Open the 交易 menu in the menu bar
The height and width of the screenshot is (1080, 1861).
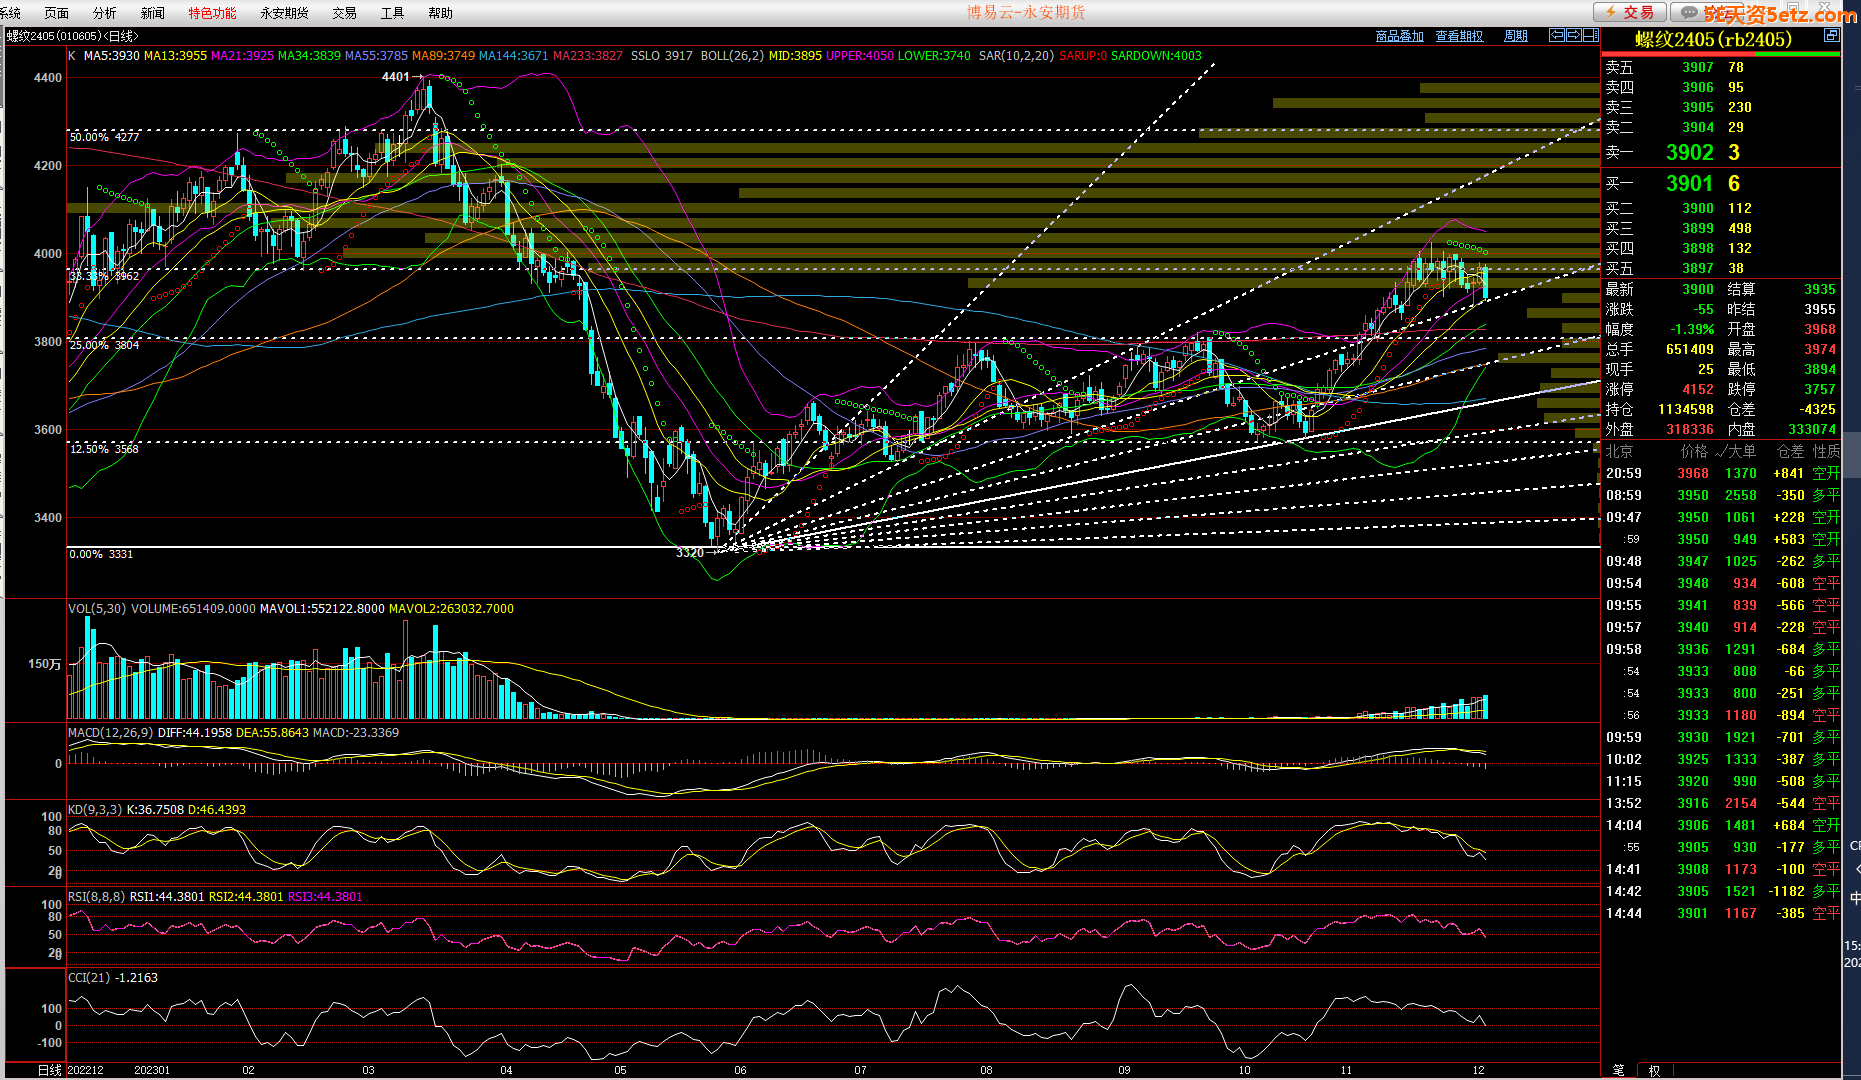tap(344, 13)
